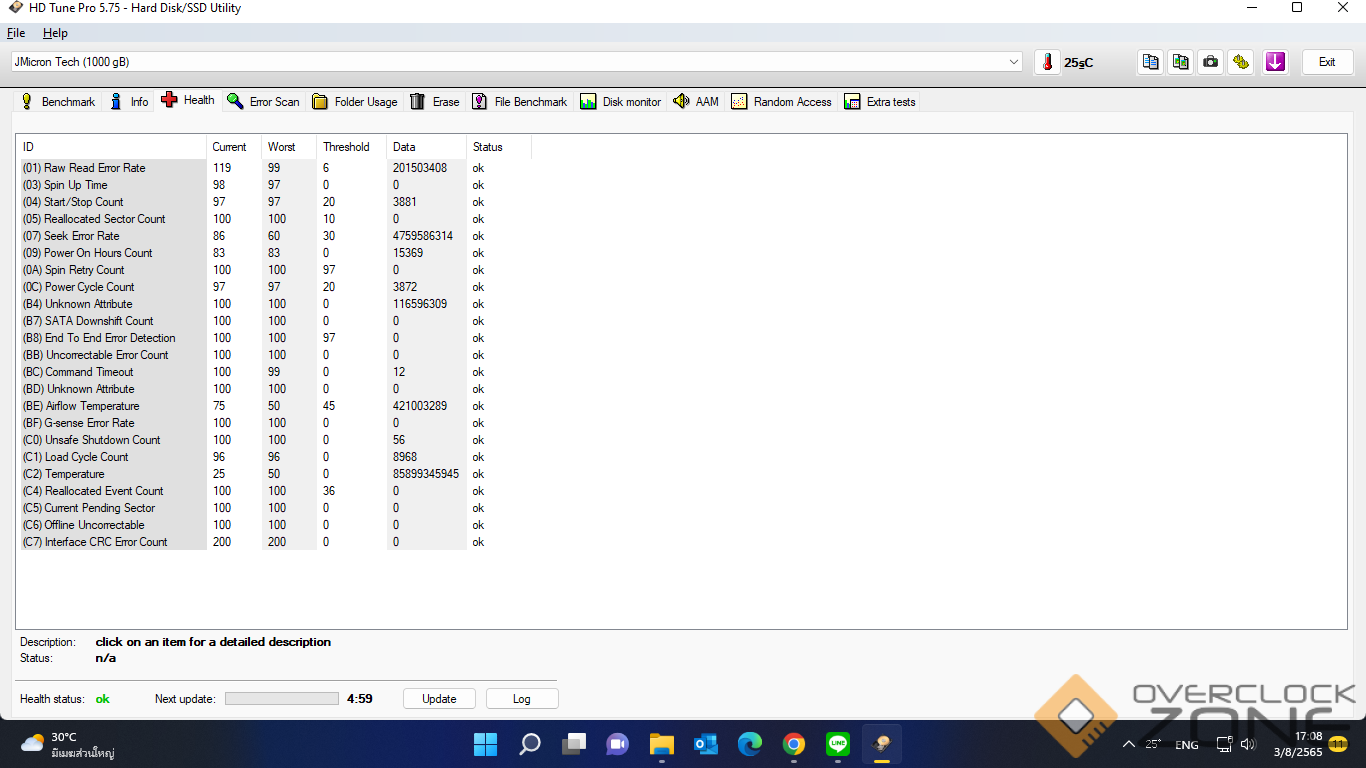This screenshot has height=768, width=1366.
Task: Select the Command Timeout attribute
Action: tap(78, 372)
